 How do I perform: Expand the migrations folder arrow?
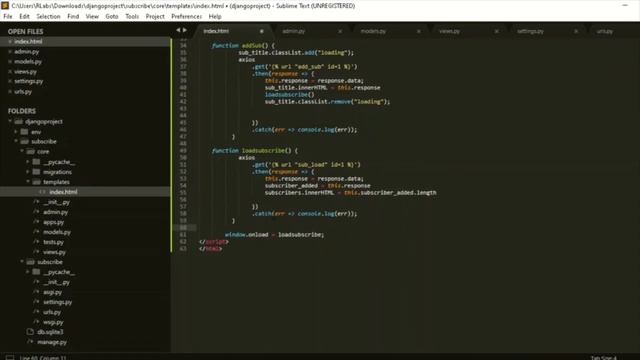click(x=28, y=172)
